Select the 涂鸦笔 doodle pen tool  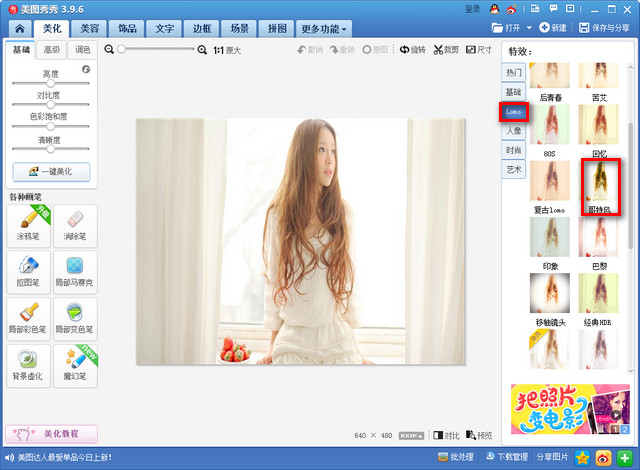pos(27,225)
